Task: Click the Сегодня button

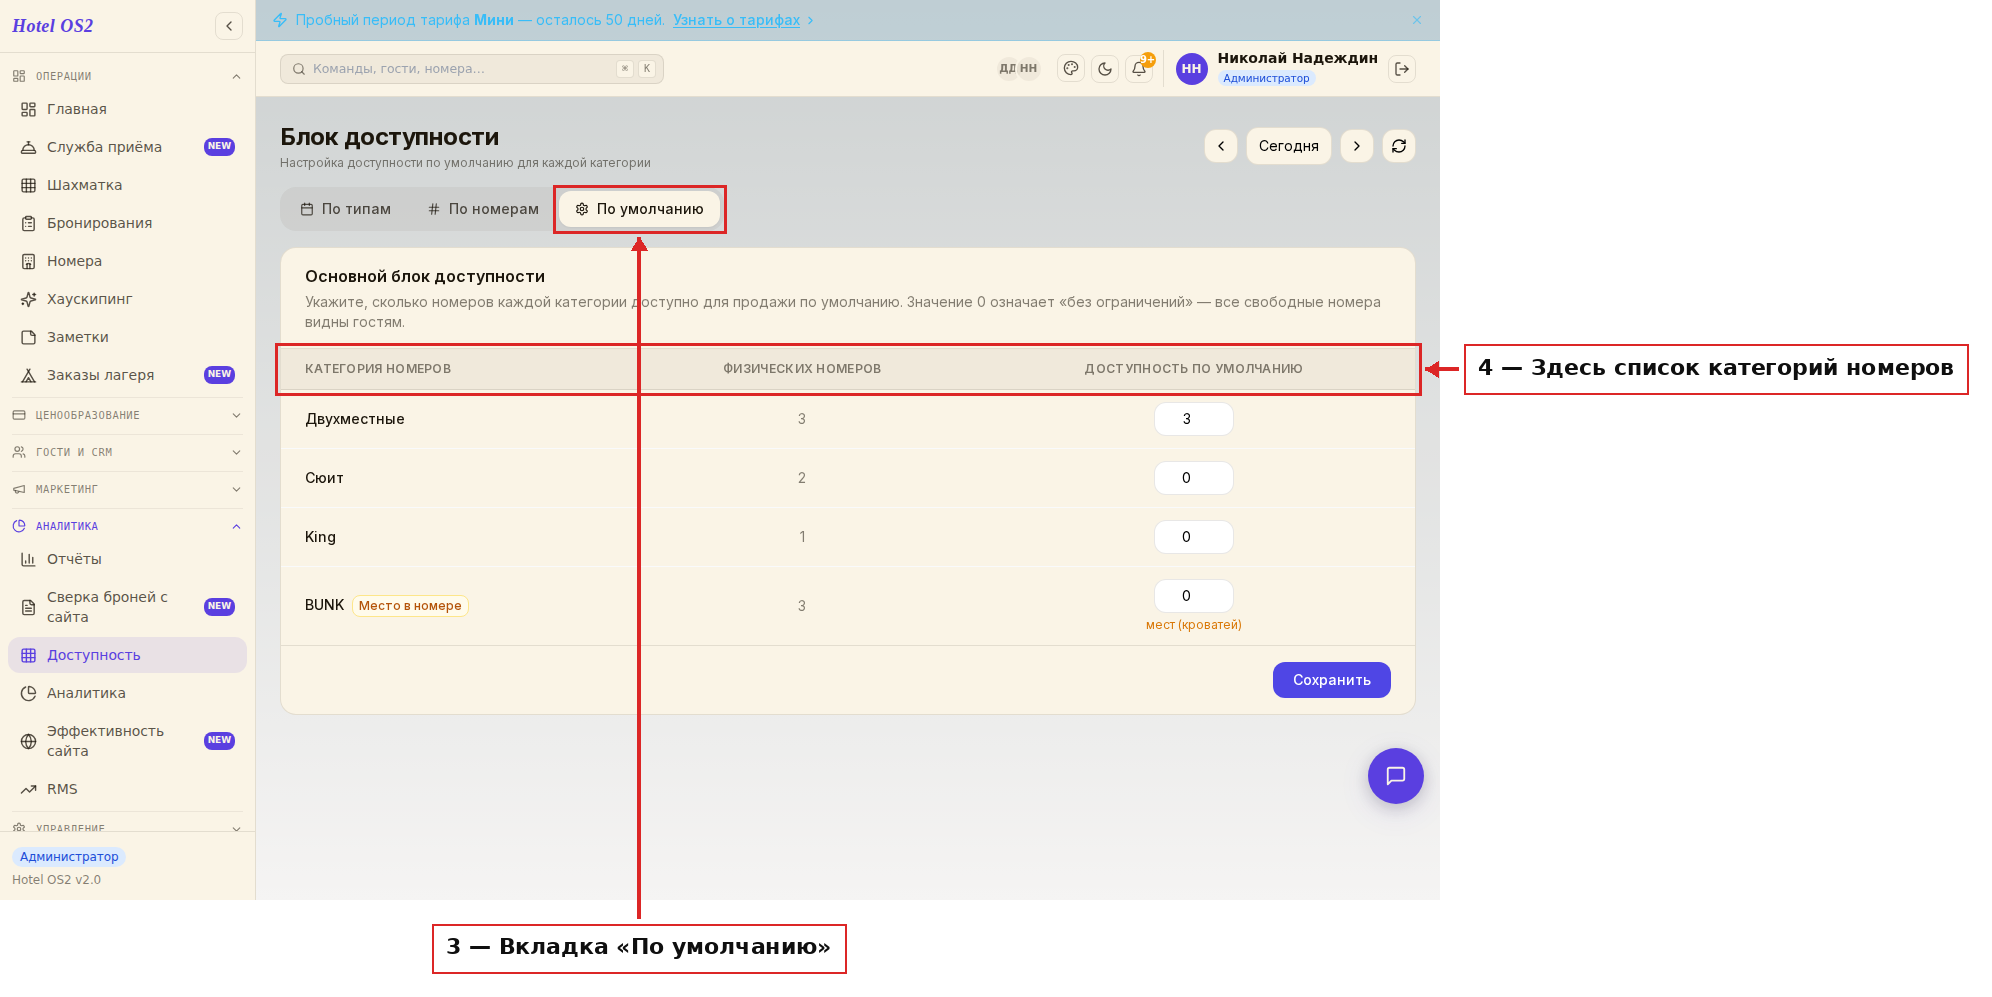Action: click(1288, 146)
